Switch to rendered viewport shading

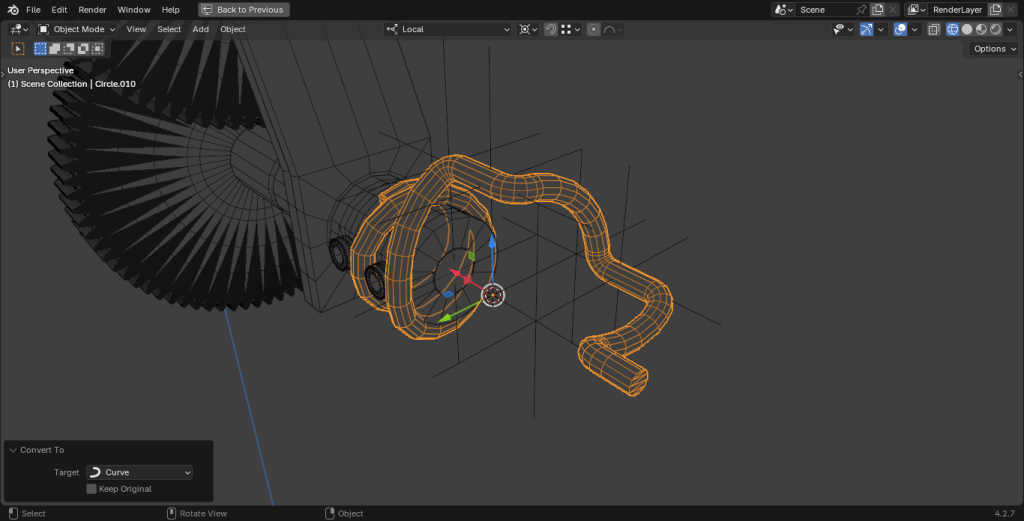(995, 29)
